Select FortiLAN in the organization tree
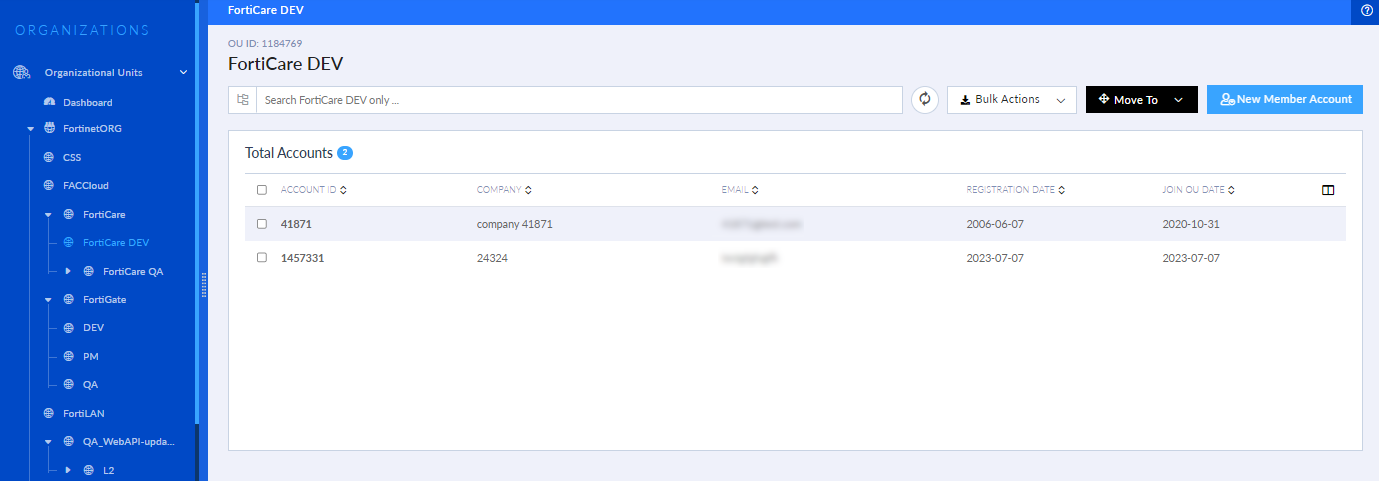Viewport: 1379px width, 481px height. coord(83,413)
